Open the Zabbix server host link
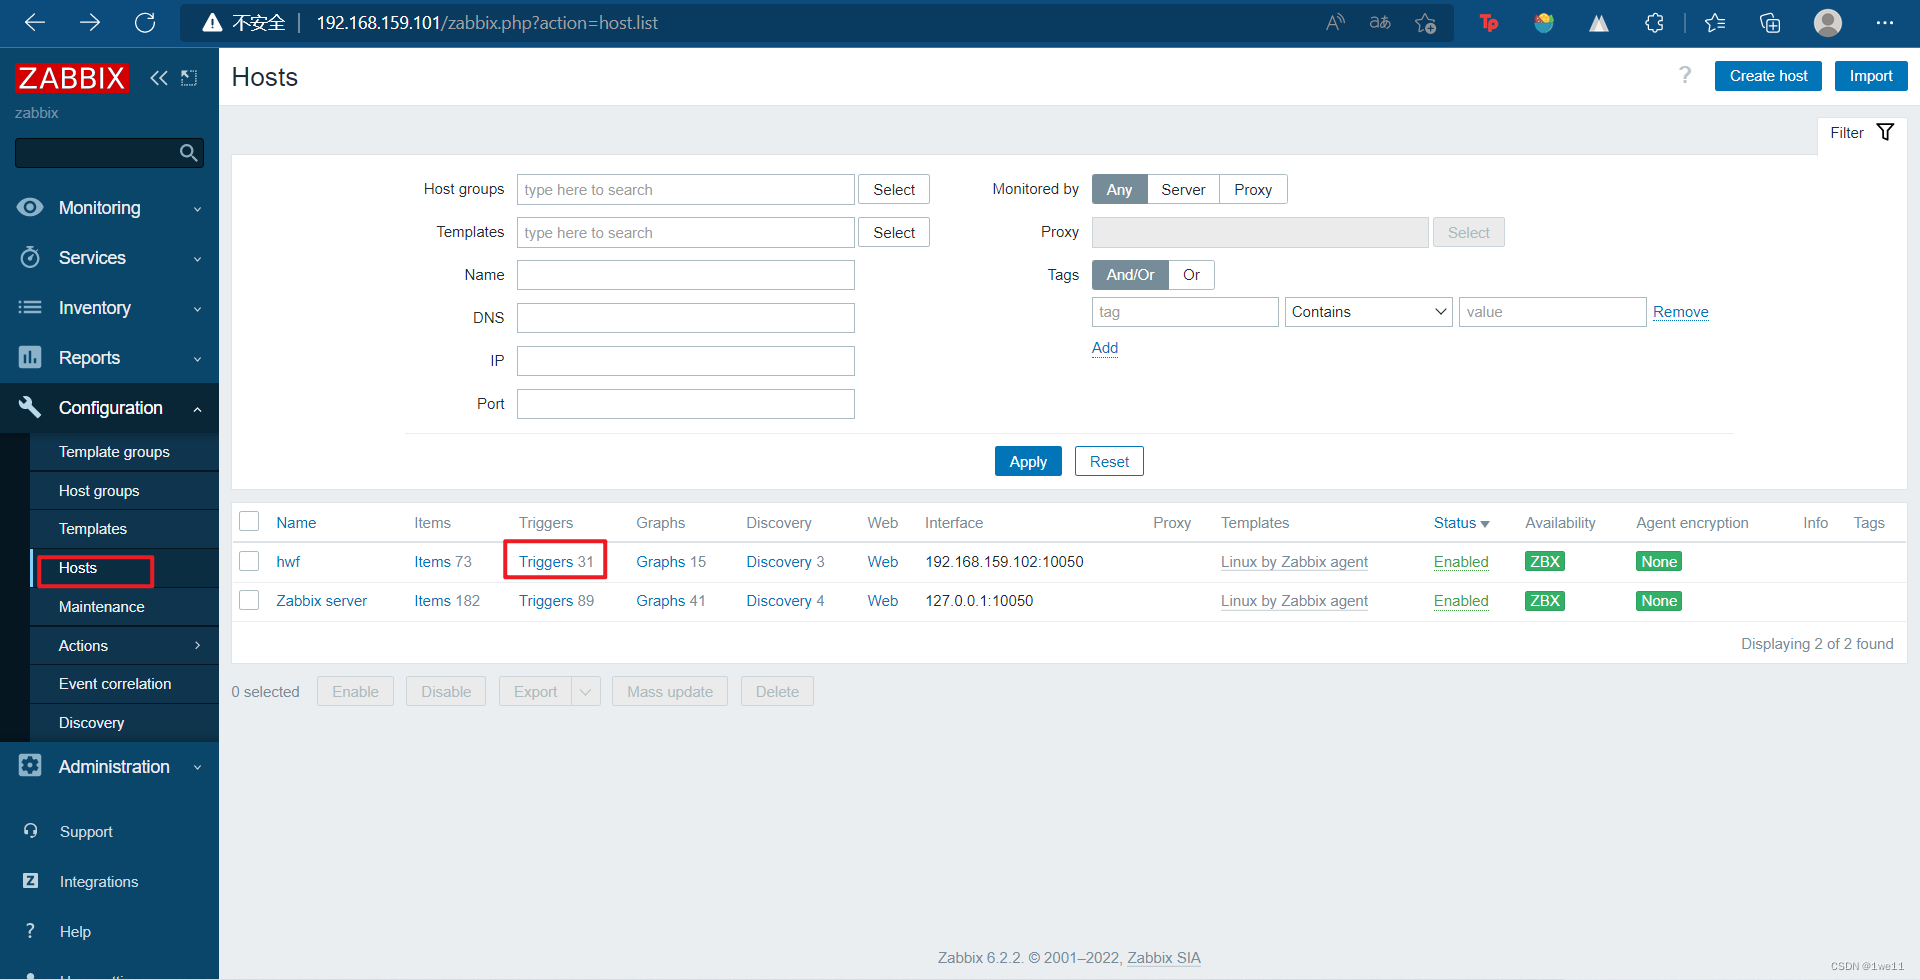The image size is (1920, 980). click(322, 601)
